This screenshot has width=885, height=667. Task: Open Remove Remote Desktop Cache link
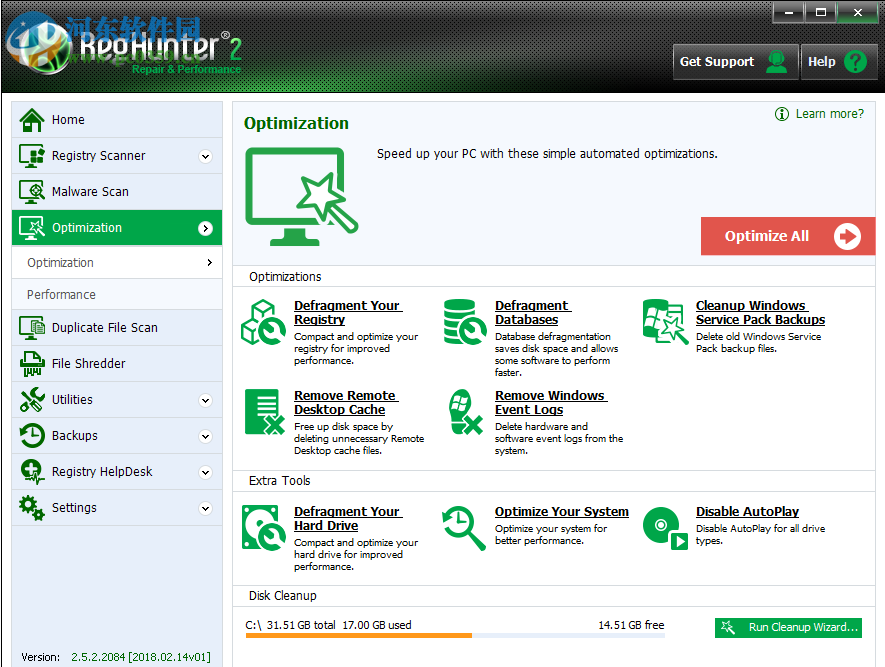[x=346, y=402]
